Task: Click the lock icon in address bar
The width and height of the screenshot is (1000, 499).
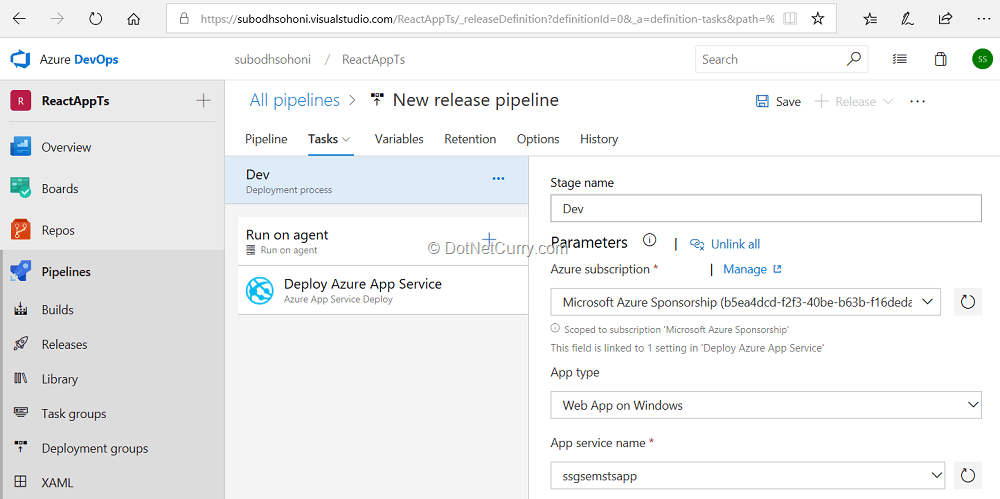Action: coord(184,19)
